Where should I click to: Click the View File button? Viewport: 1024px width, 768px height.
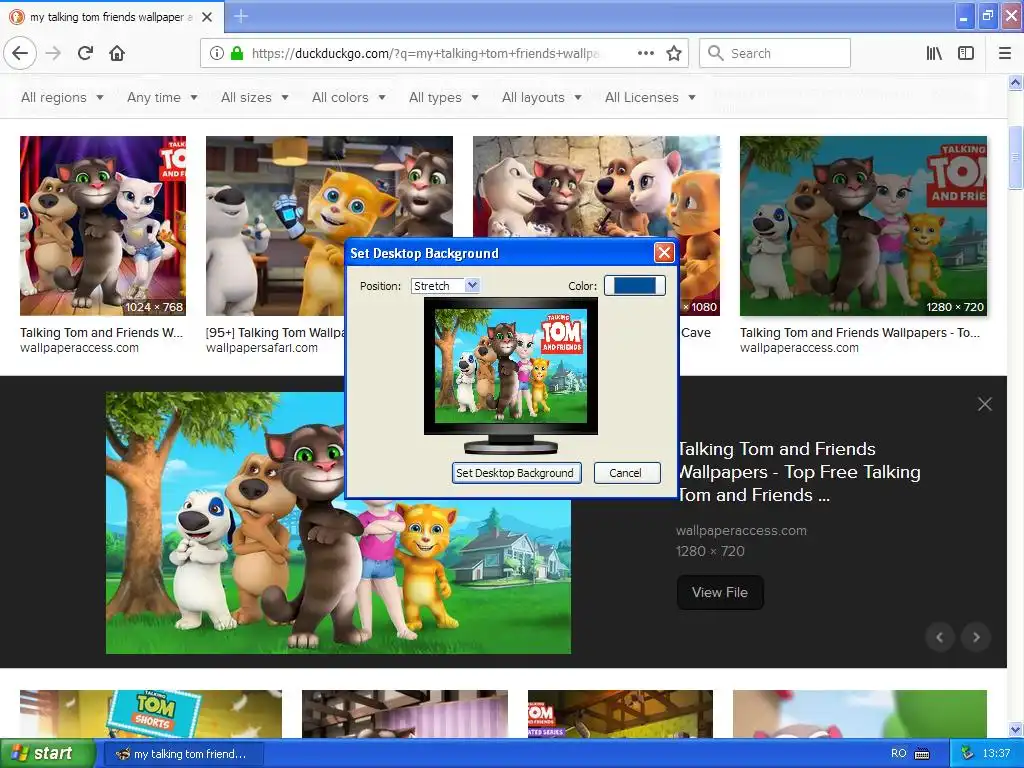click(x=720, y=592)
